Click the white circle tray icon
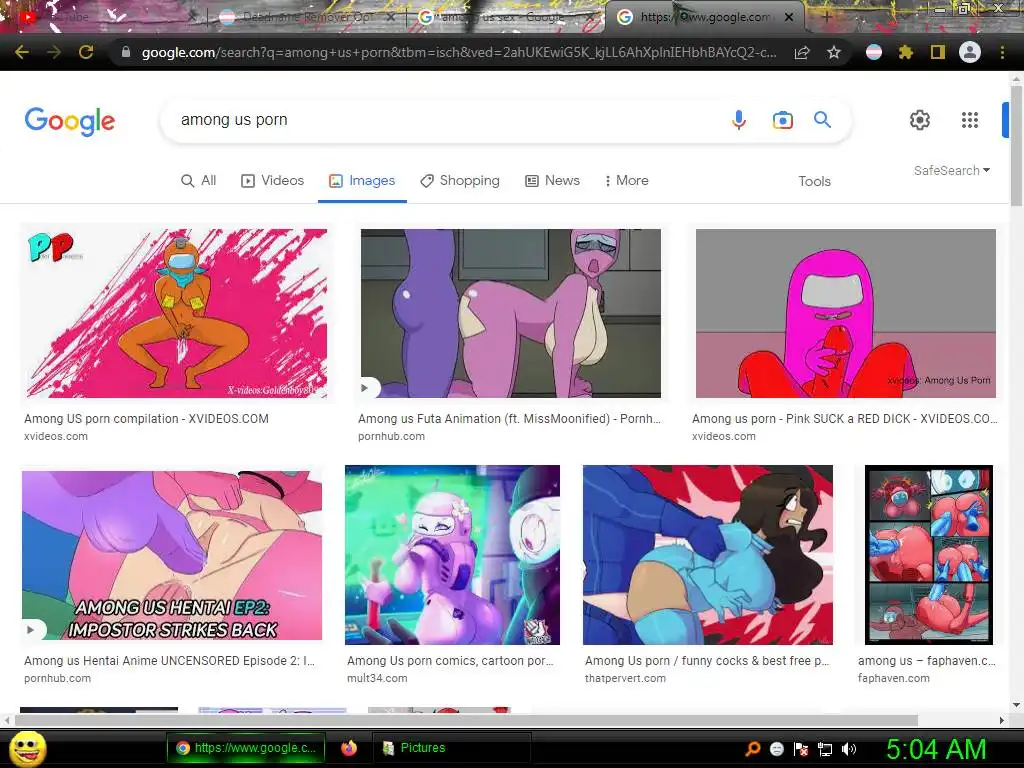Image resolution: width=1024 pixels, height=768 pixels. click(x=776, y=749)
